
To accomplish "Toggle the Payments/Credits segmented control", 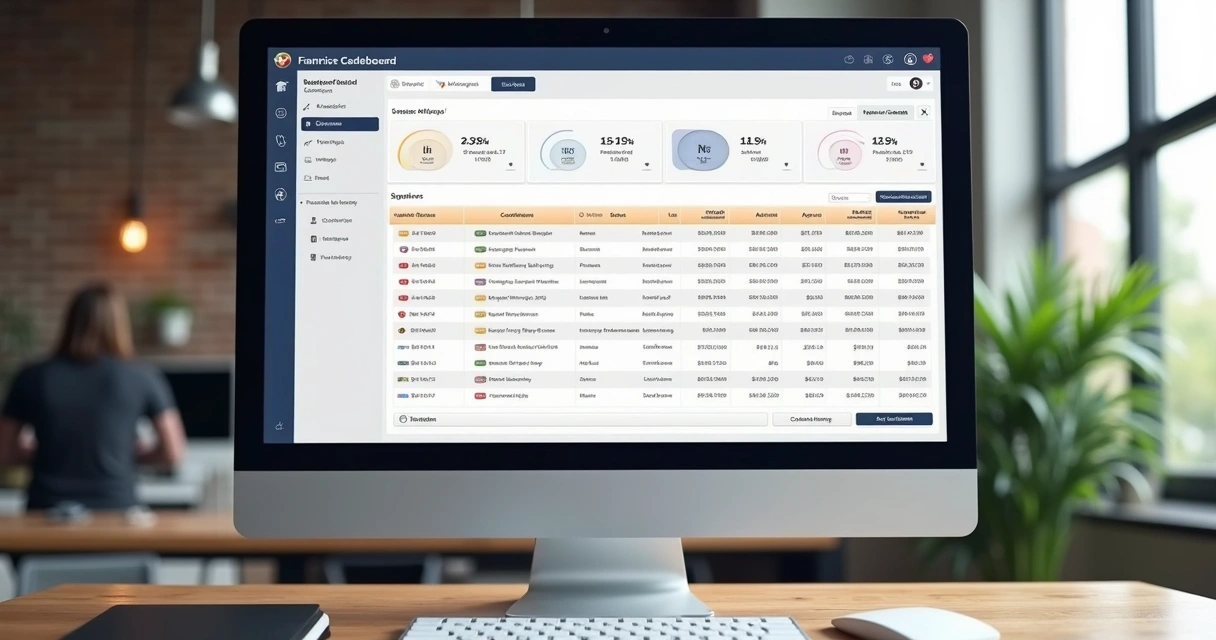I will 885,112.
